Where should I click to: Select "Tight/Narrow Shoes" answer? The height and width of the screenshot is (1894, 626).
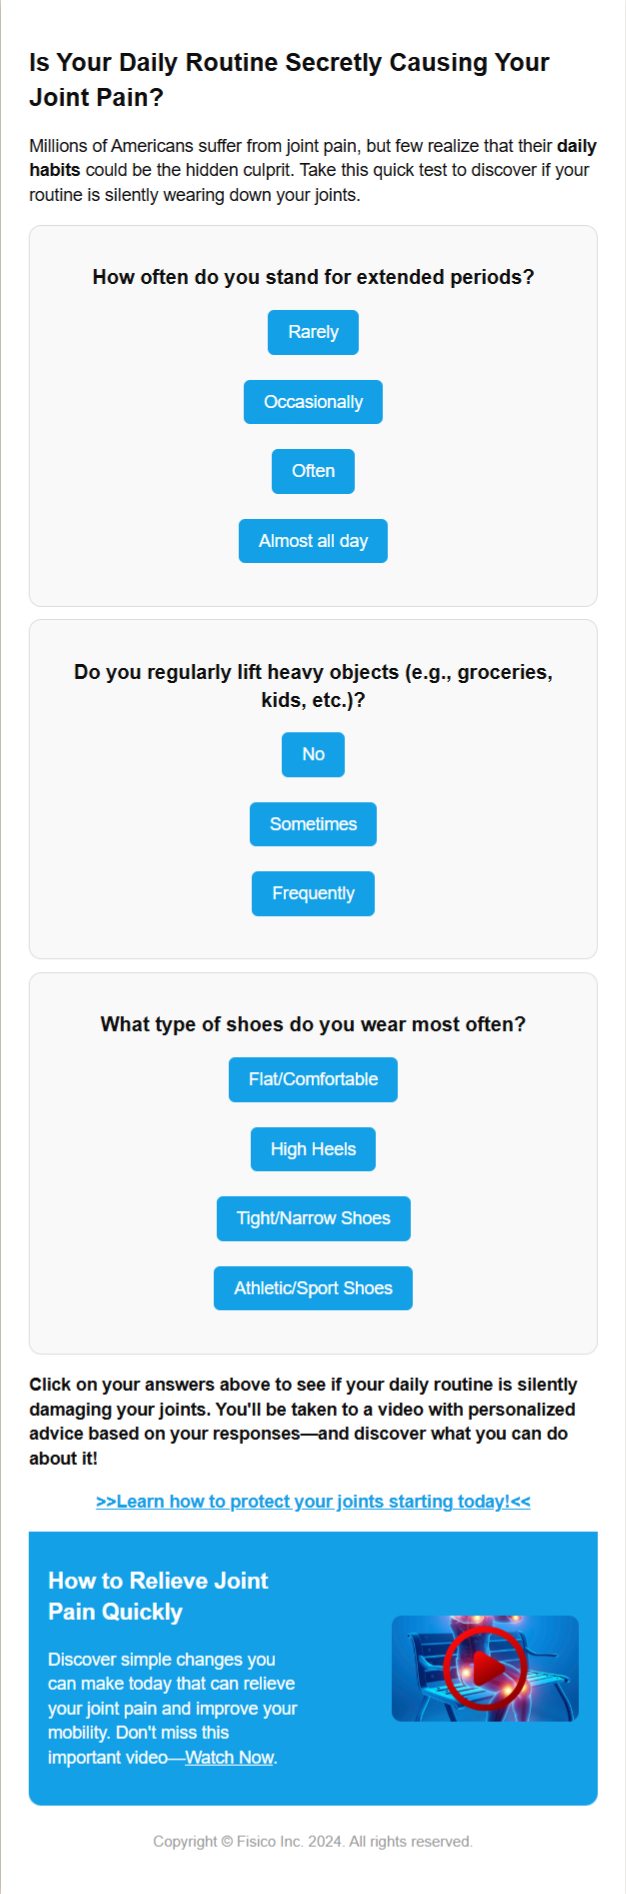pyautogui.click(x=313, y=1218)
